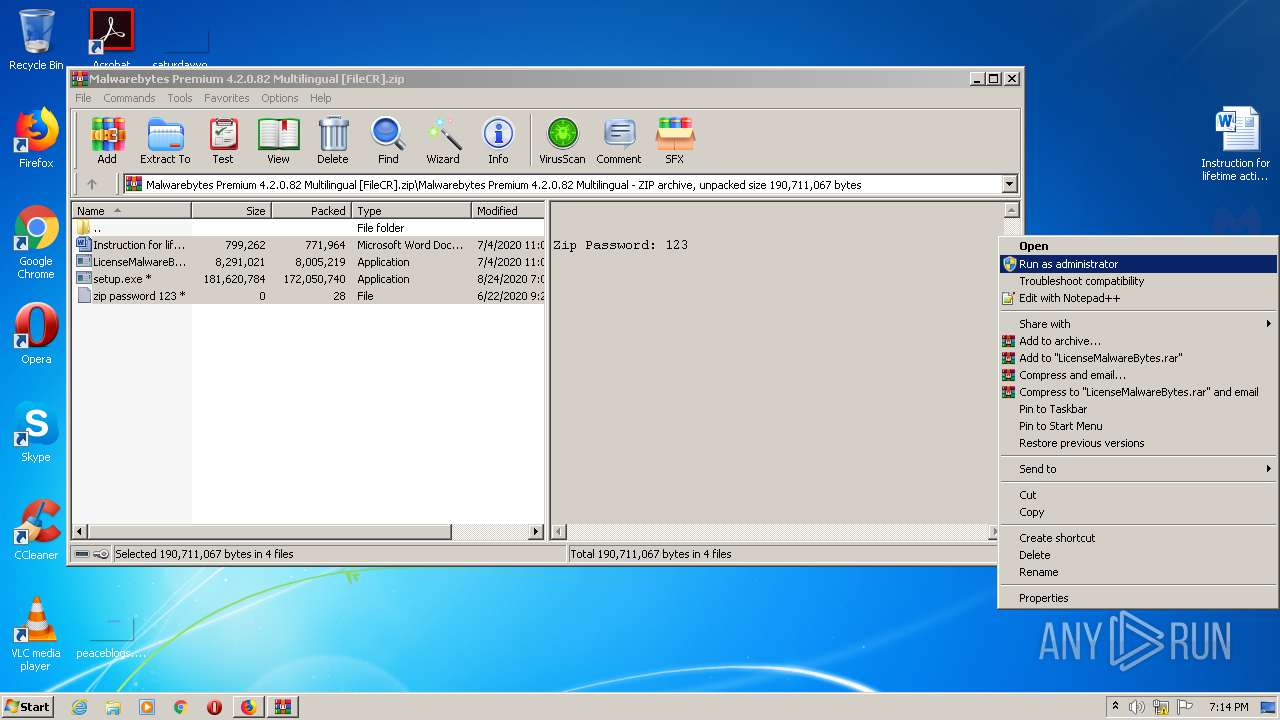Choose Open in context menu
This screenshot has width=1280, height=720.
[1139, 246]
